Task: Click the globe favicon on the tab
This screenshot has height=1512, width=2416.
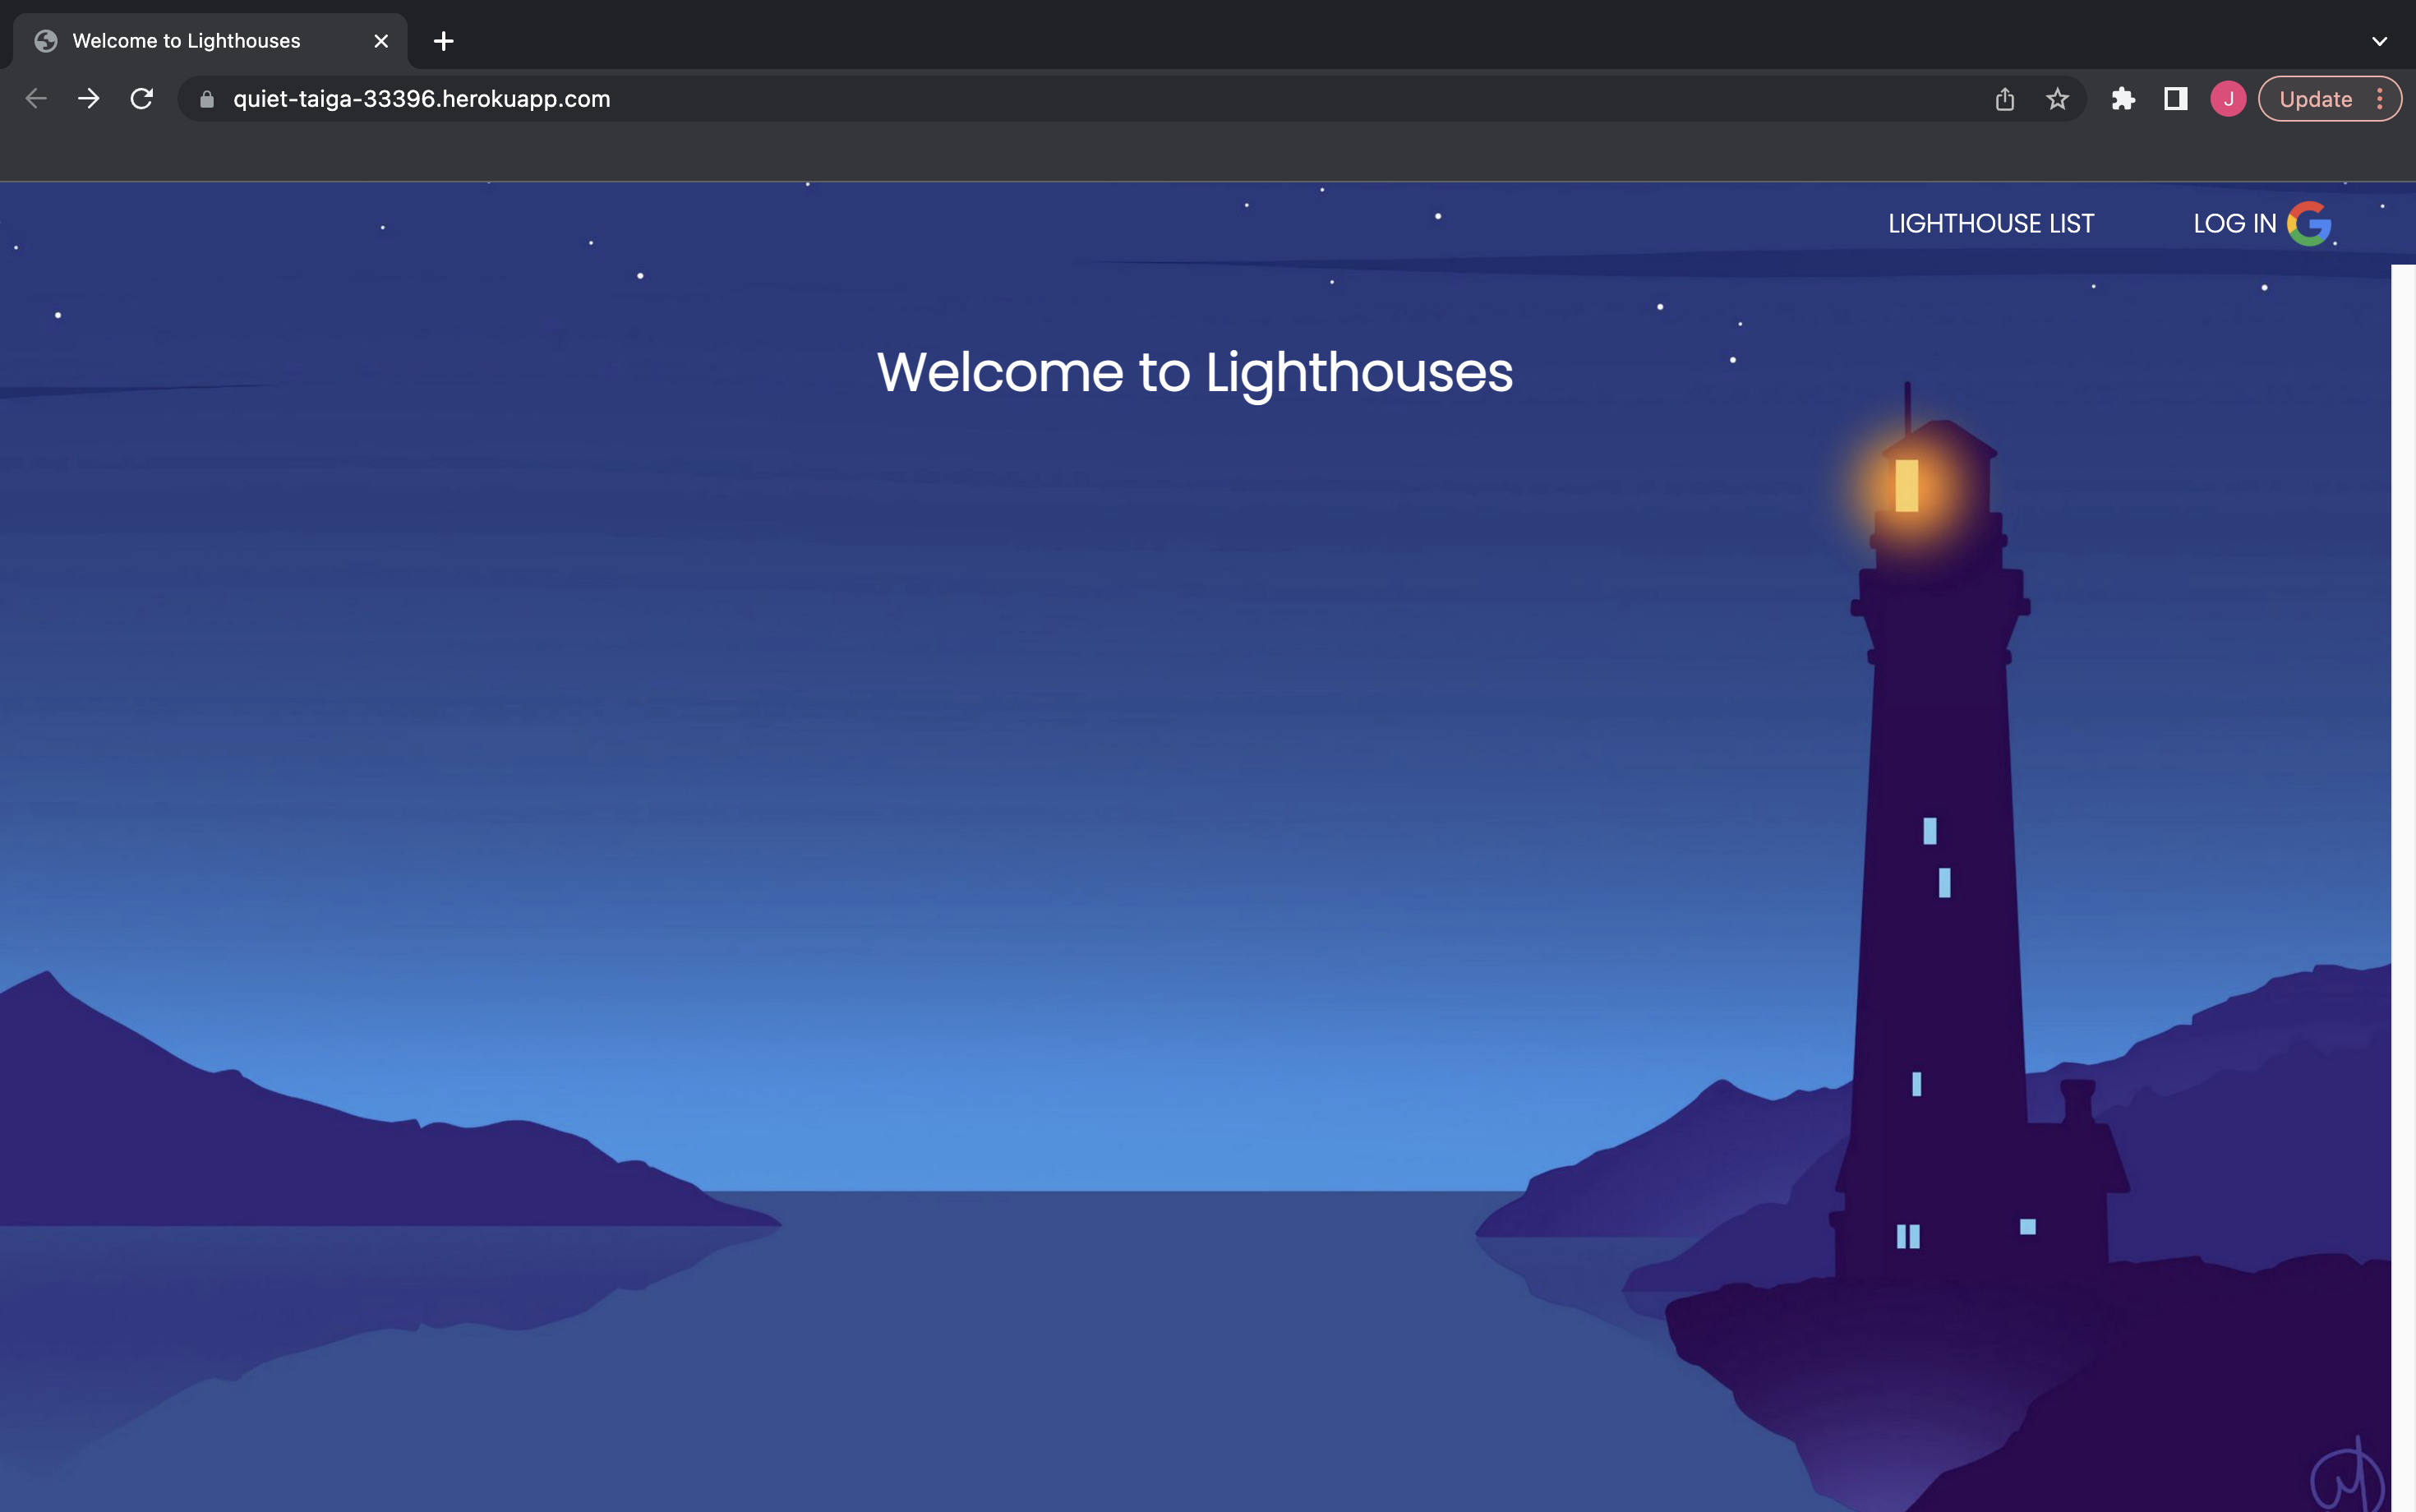Action: point(46,41)
